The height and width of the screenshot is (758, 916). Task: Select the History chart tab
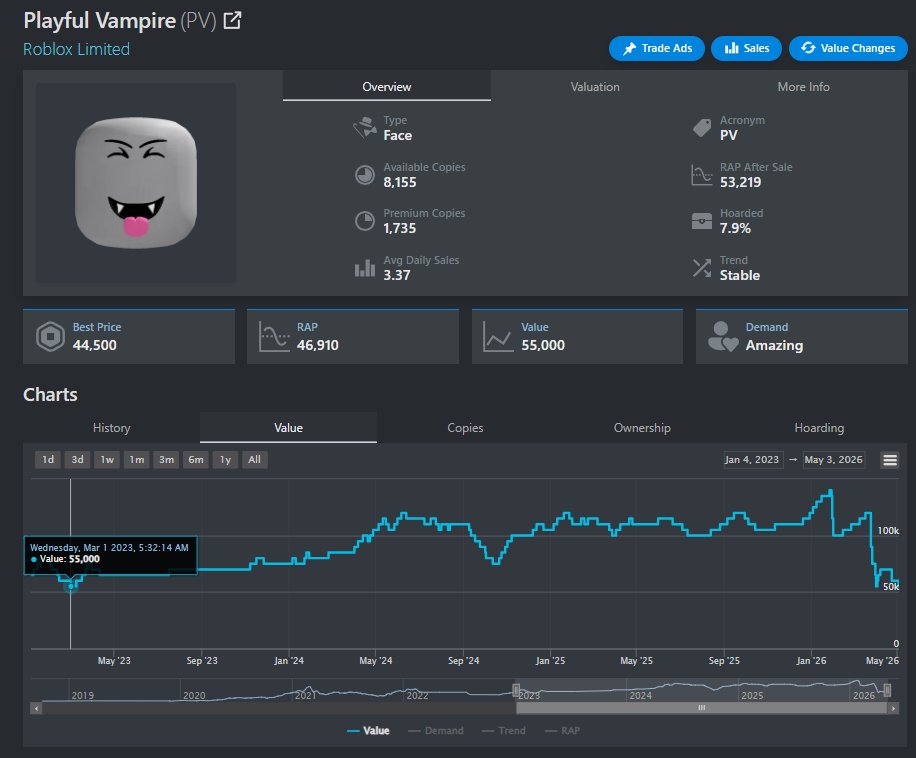112,427
